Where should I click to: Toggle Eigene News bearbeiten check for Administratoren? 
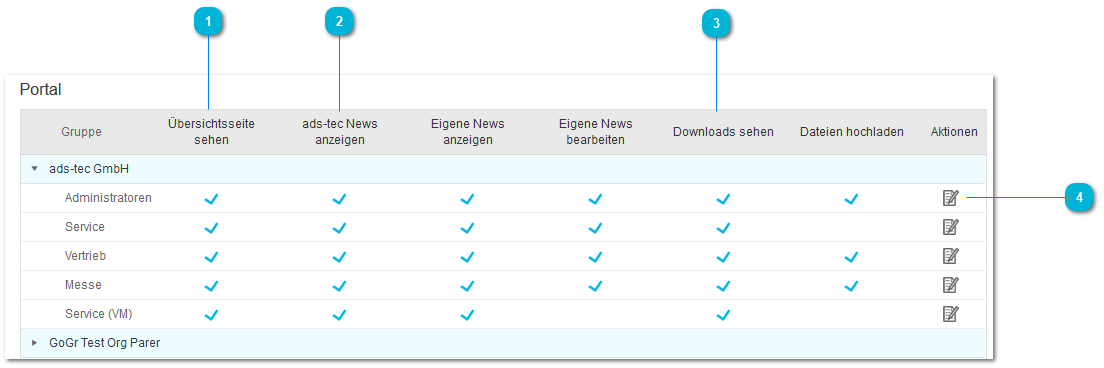tap(596, 199)
